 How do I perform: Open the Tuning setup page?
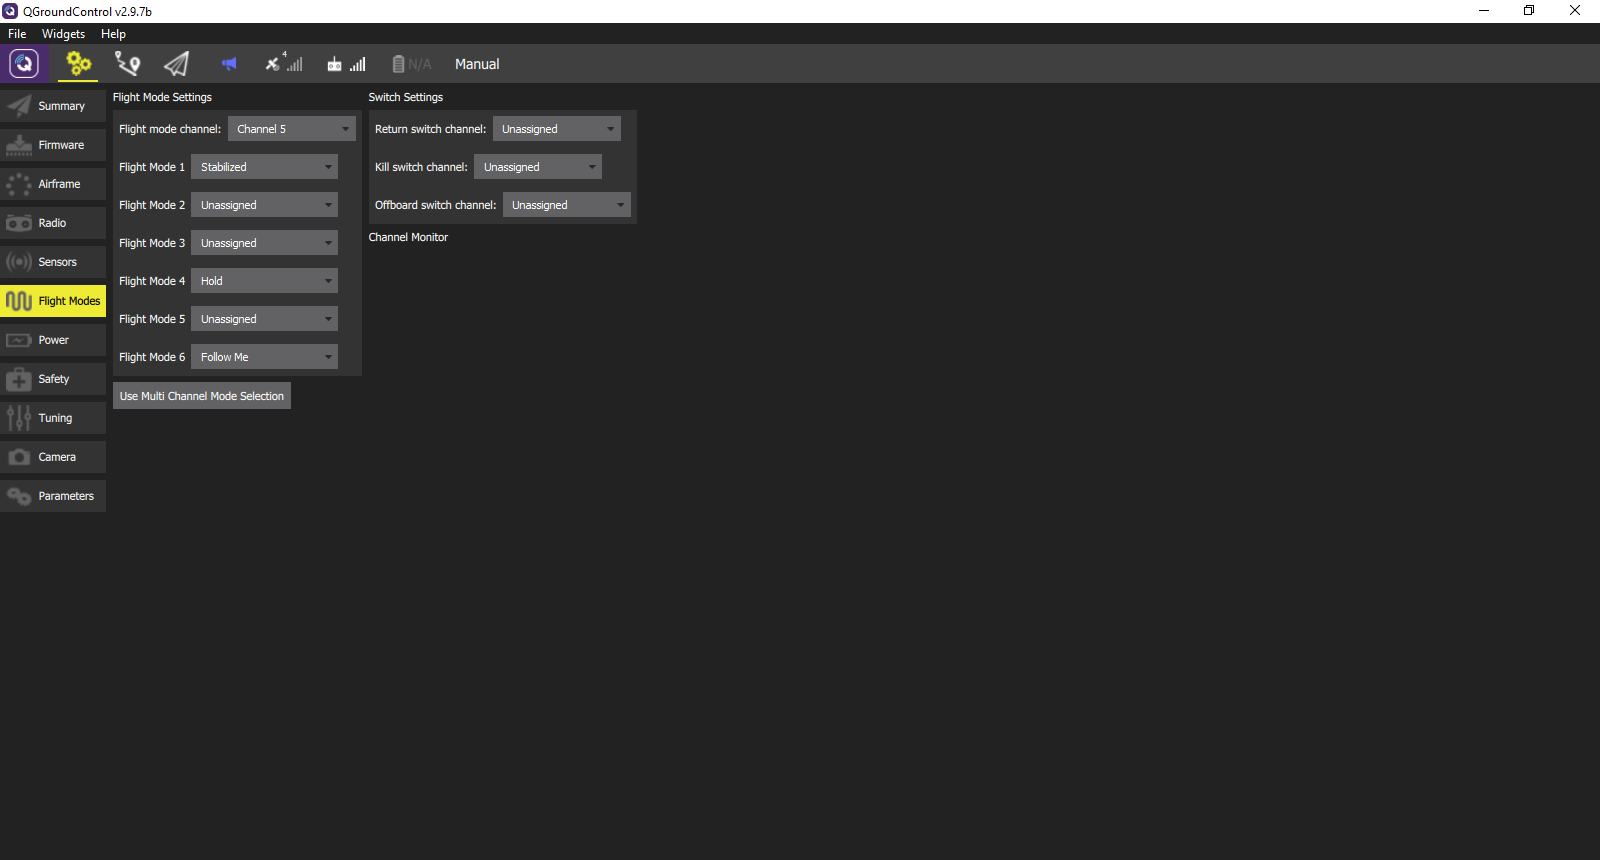click(x=53, y=418)
